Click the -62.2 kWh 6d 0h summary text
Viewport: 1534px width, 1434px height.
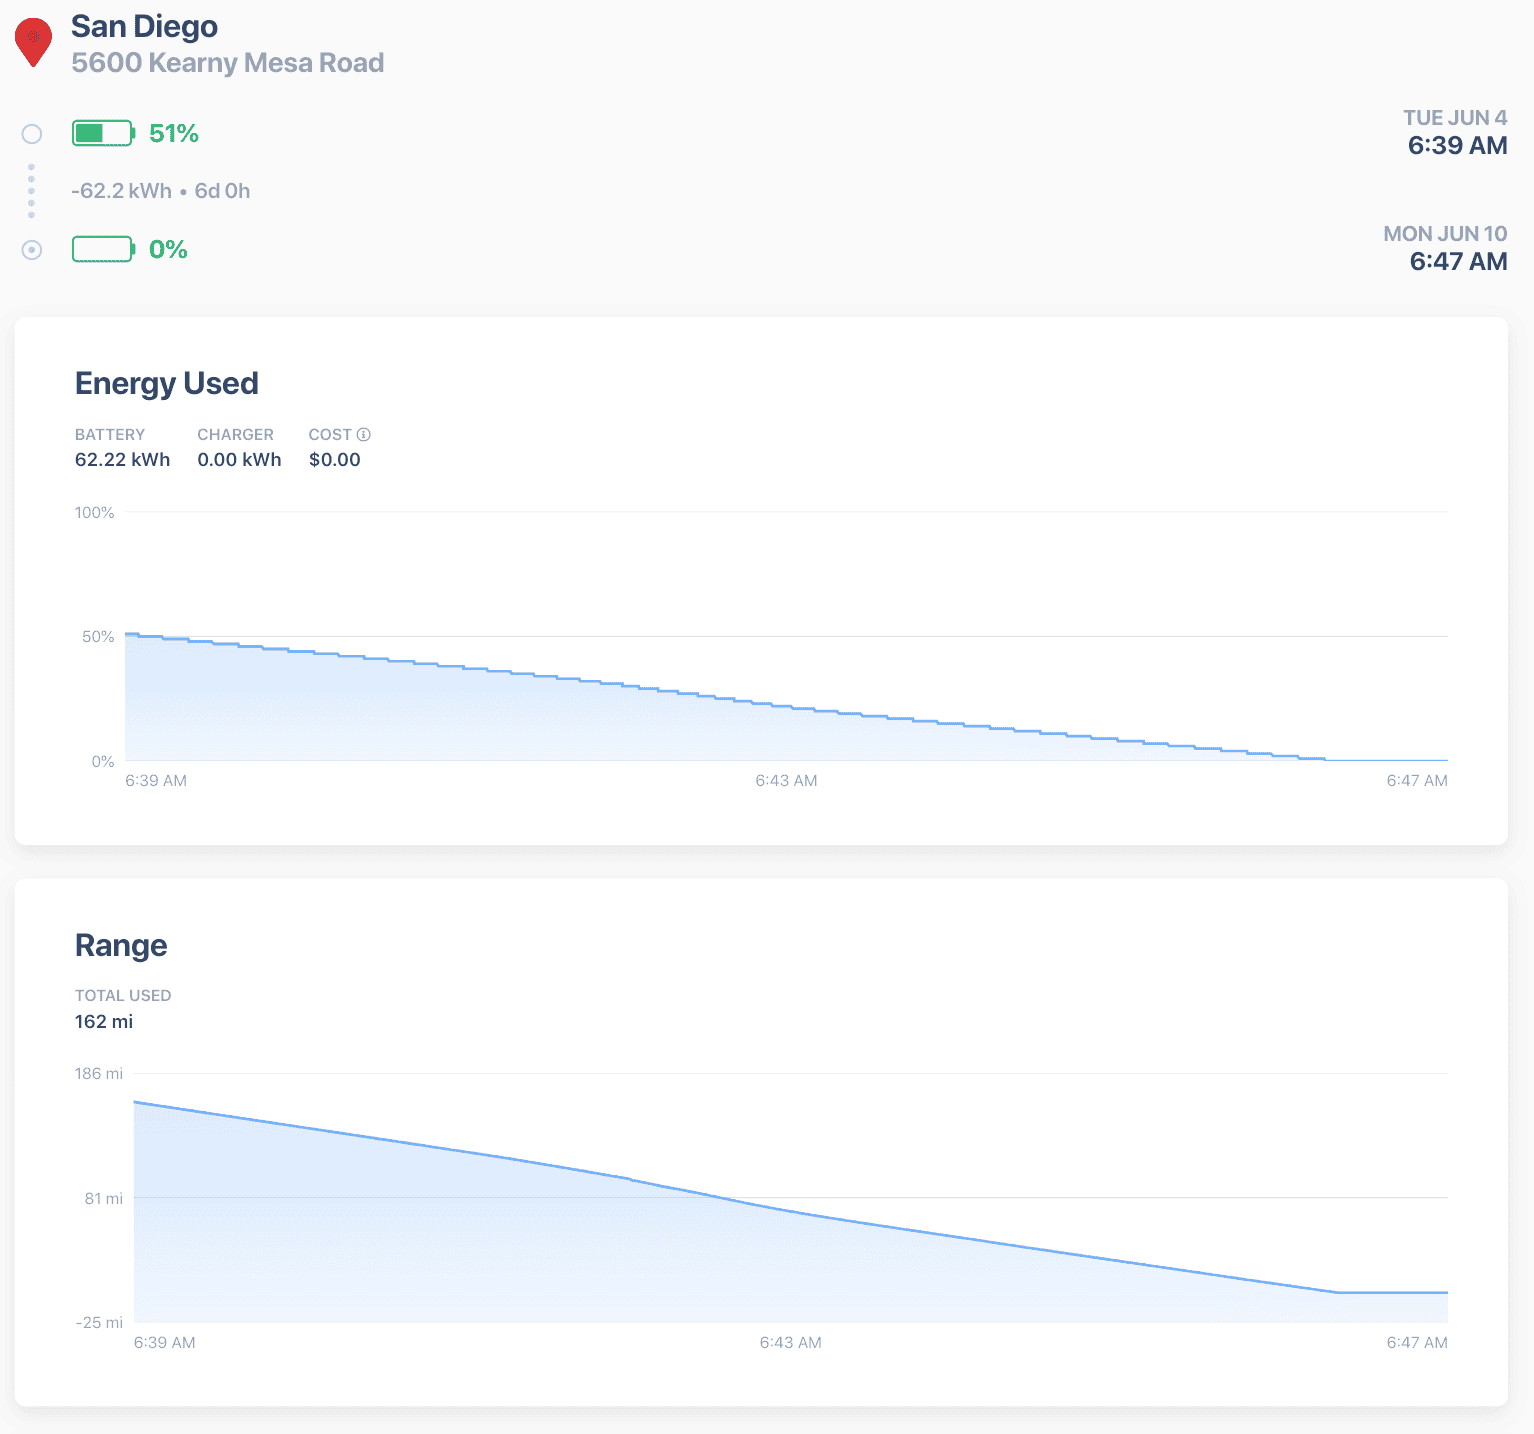[x=161, y=191]
